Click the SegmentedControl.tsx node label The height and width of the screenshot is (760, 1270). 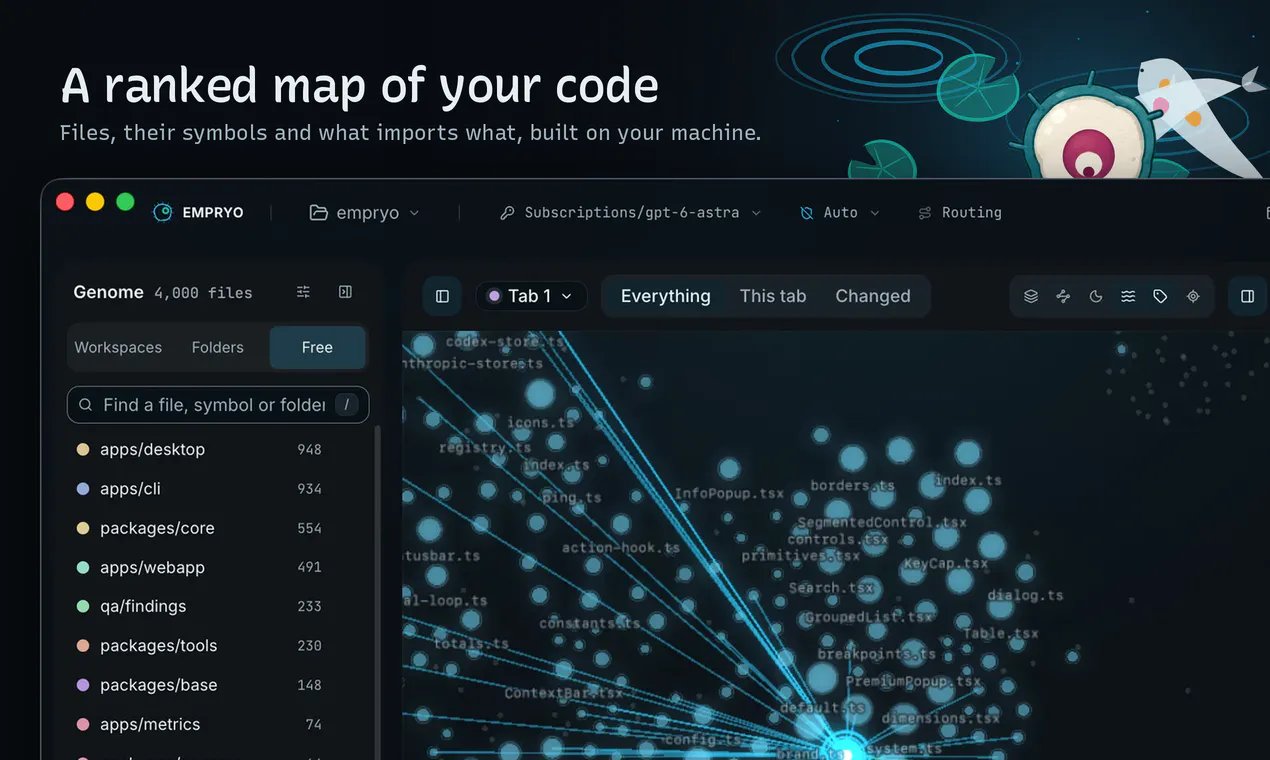tap(882, 522)
